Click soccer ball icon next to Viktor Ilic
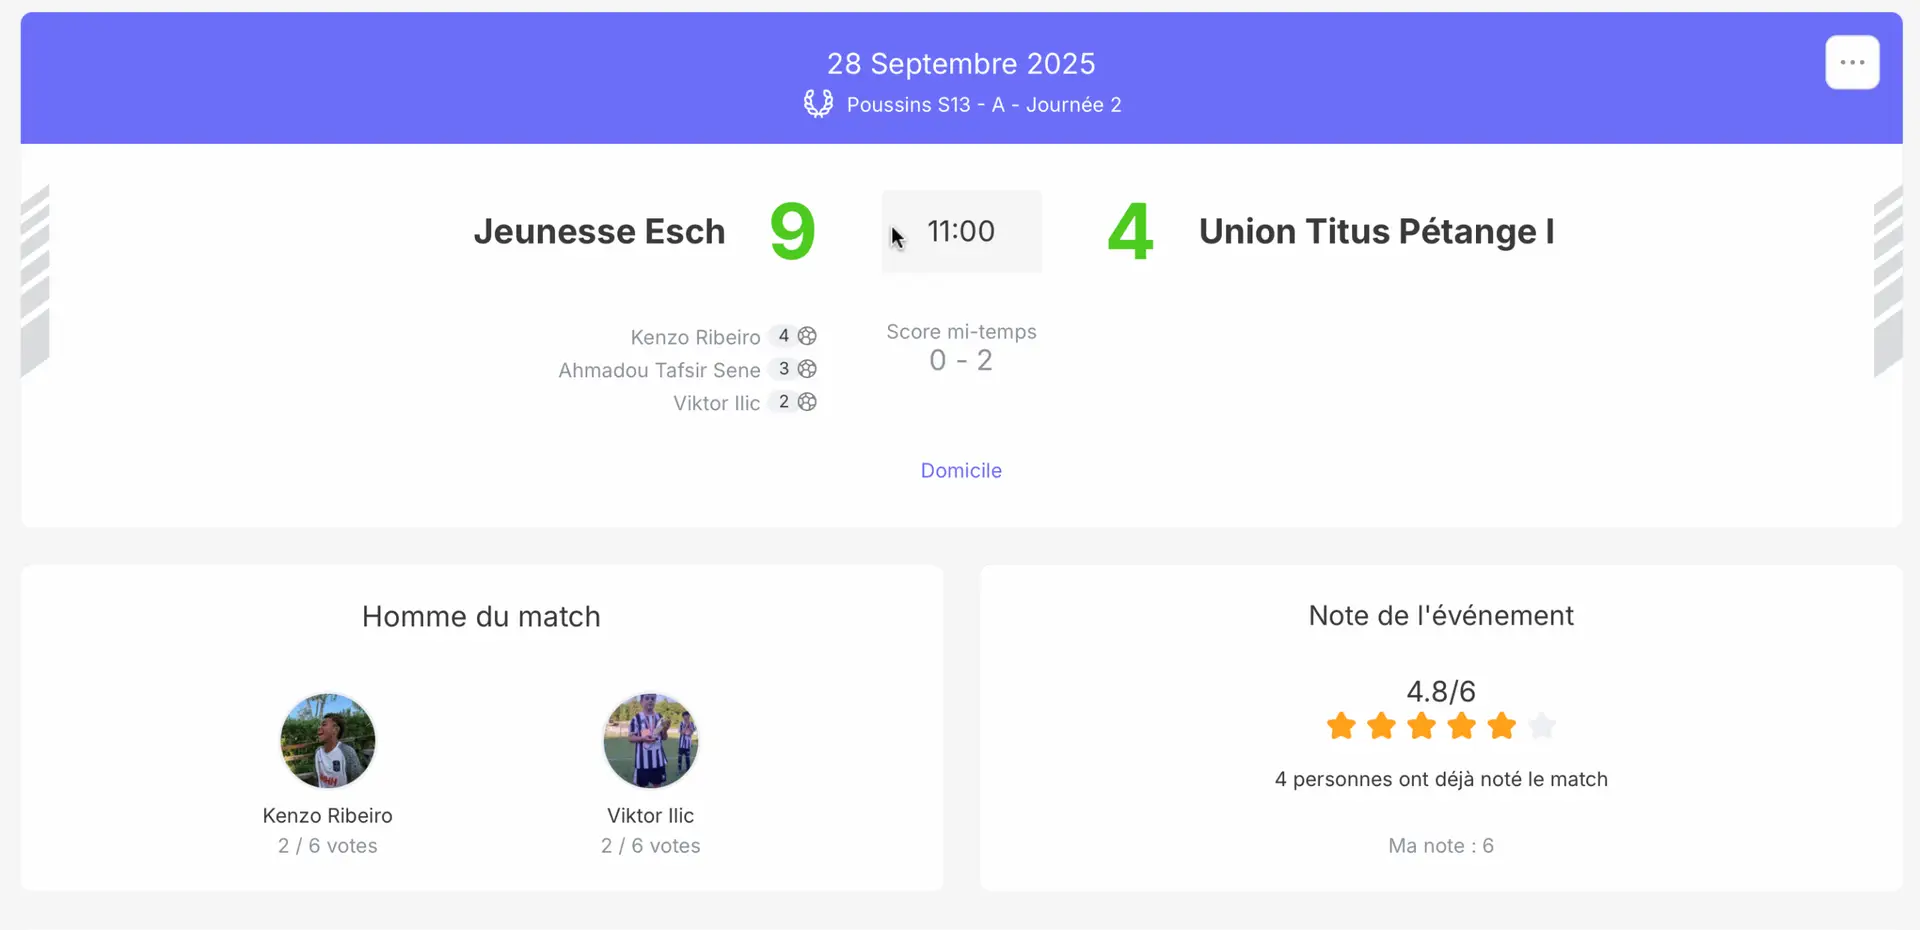Image resolution: width=1920 pixels, height=930 pixels. 808,402
